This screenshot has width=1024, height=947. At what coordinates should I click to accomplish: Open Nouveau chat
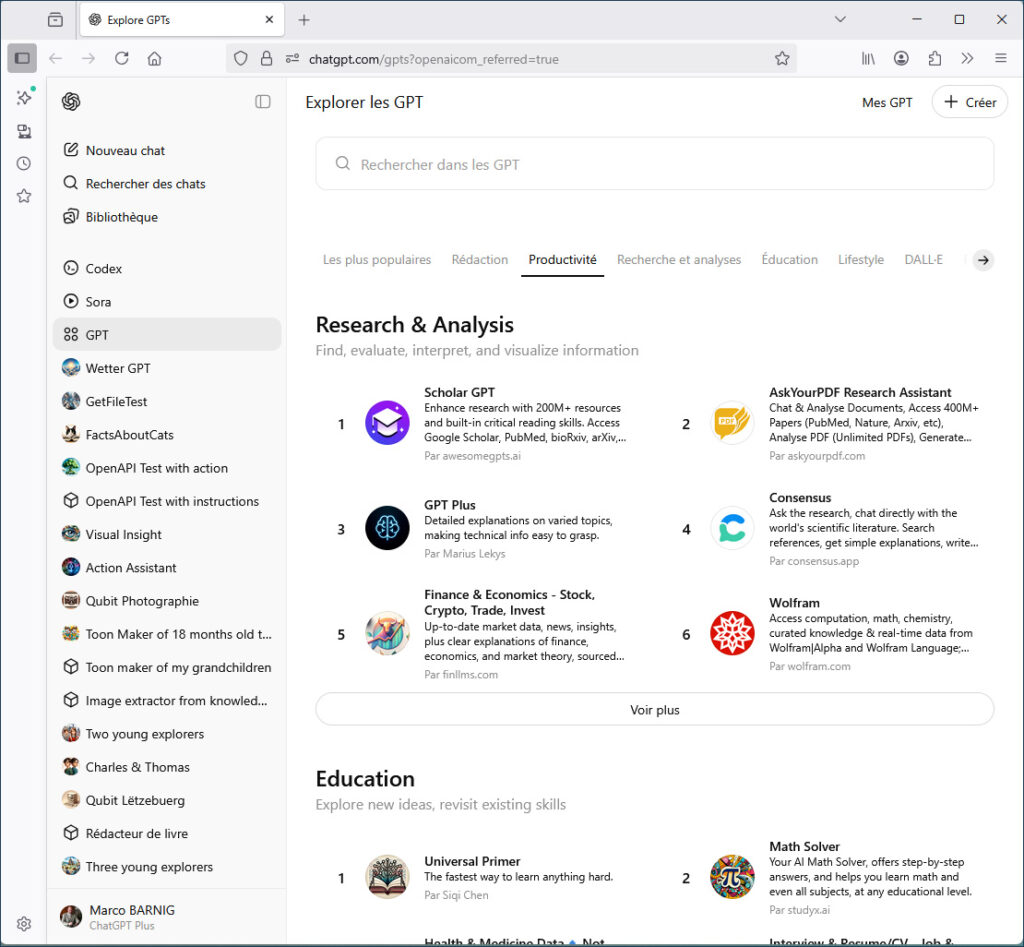125,150
